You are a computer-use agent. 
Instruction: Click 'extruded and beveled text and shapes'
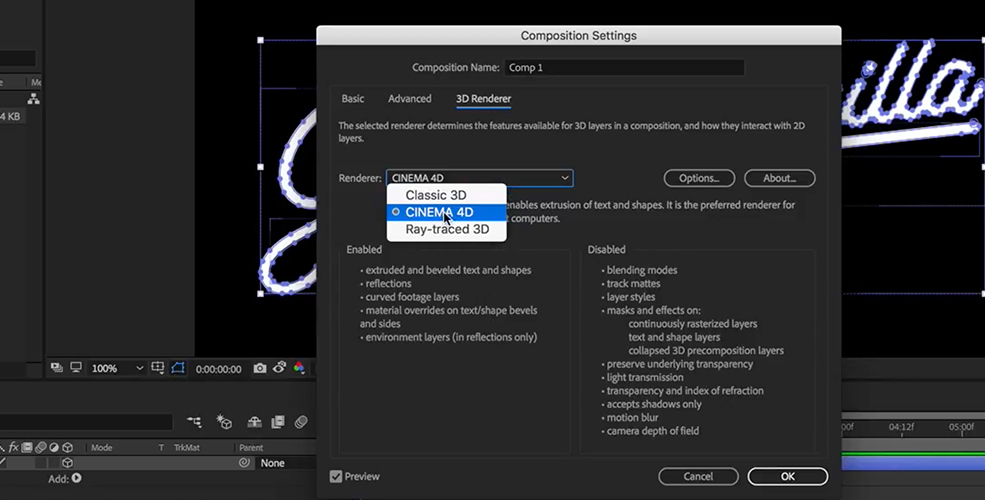(449, 270)
